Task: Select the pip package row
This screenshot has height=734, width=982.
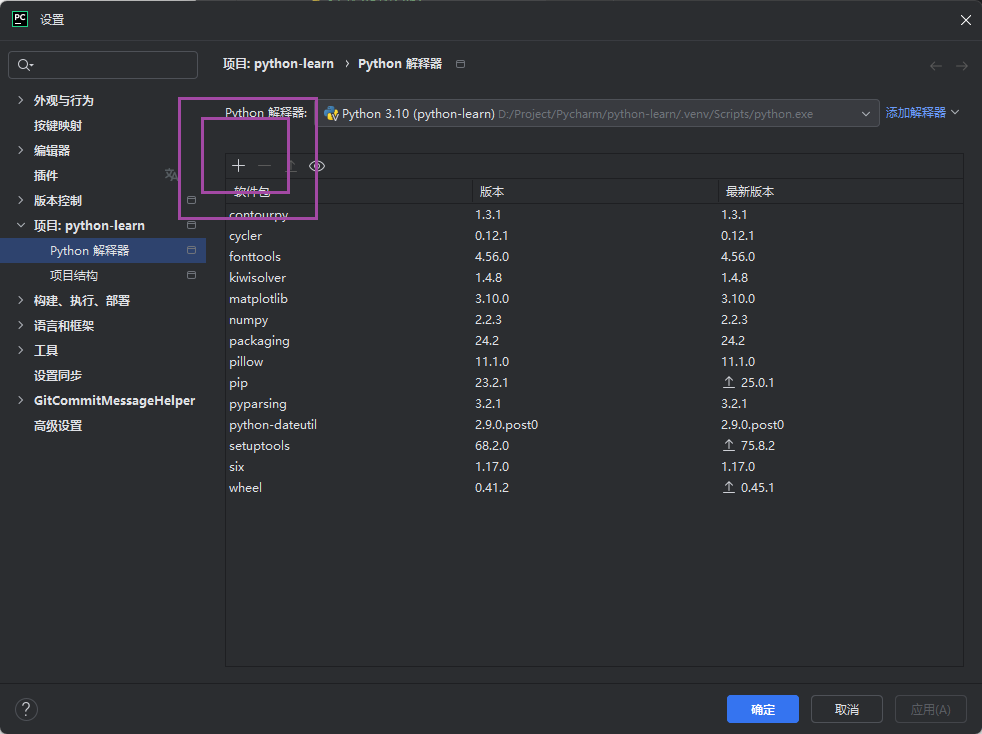Action: [594, 383]
